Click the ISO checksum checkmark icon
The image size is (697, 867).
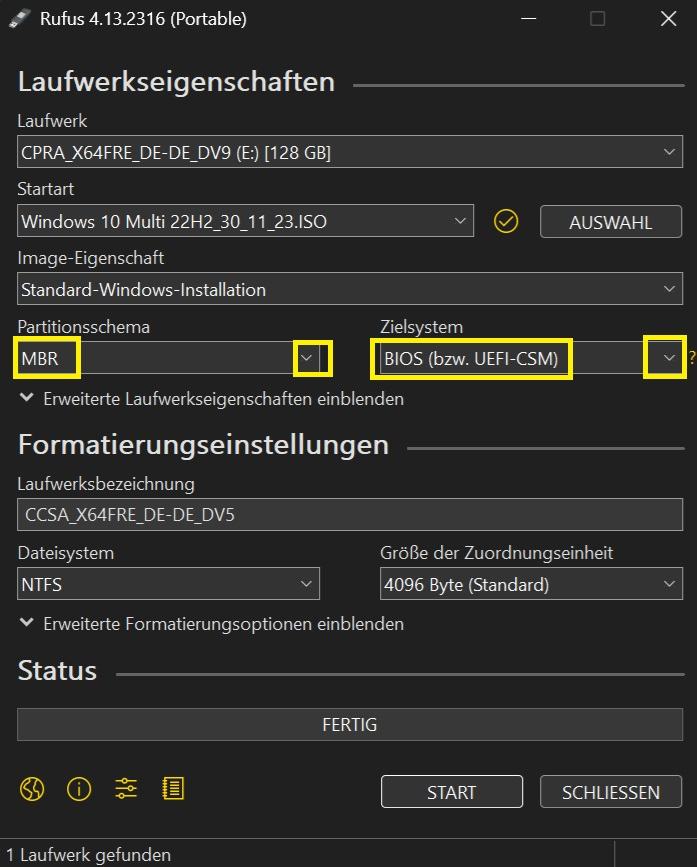click(506, 221)
